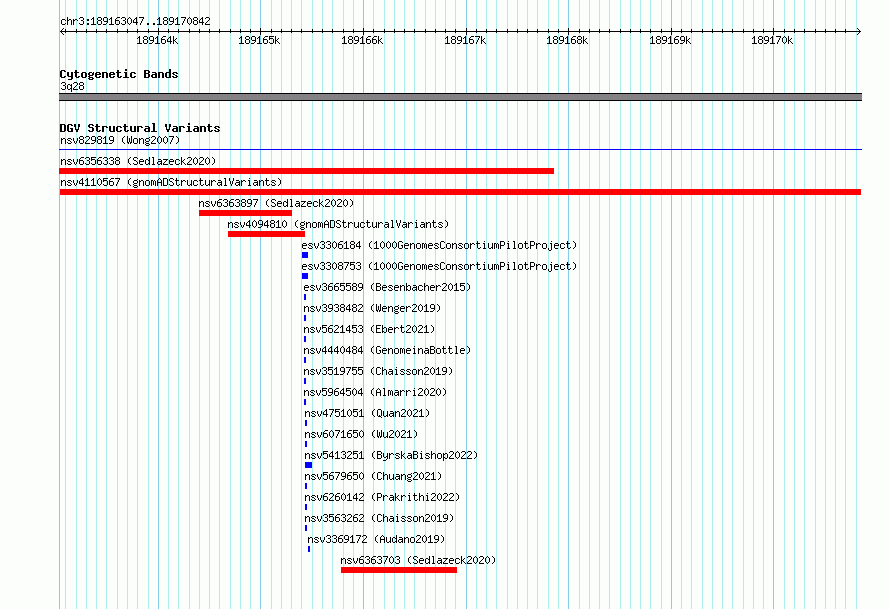This screenshot has height=609, width=890.
Task: Open nsv4440484 (GenomeinaBottle) variant
Action: 387,350
